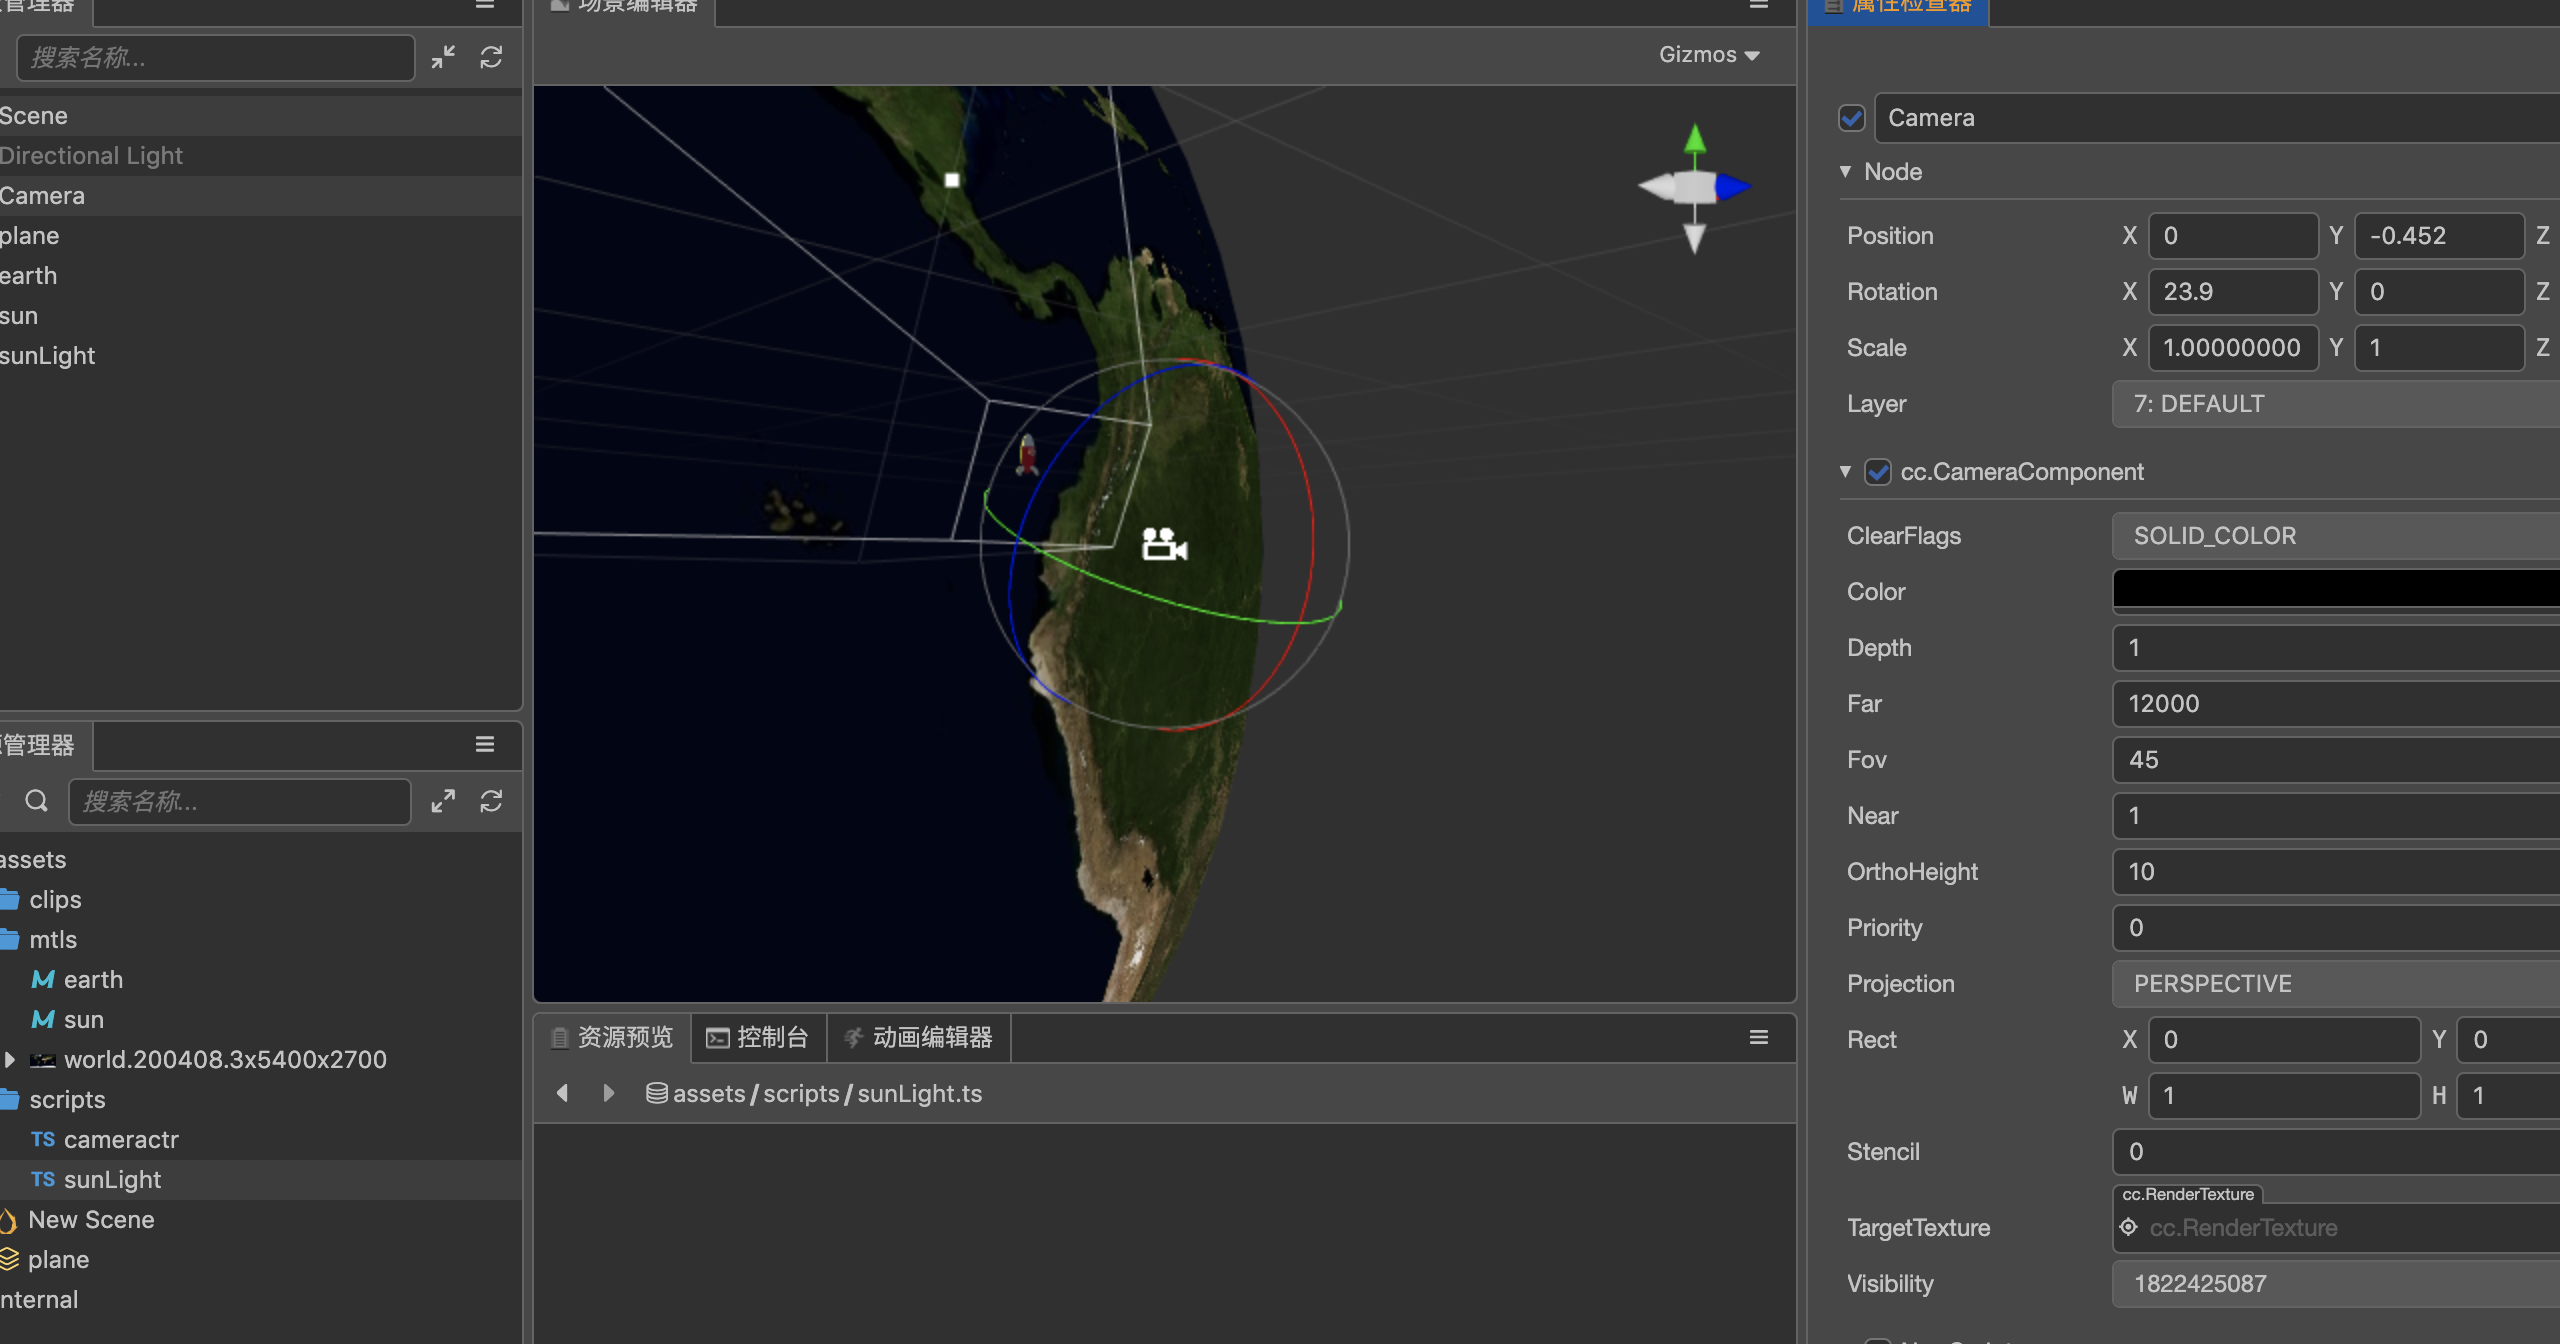Refresh the assets panel

(491, 801)
